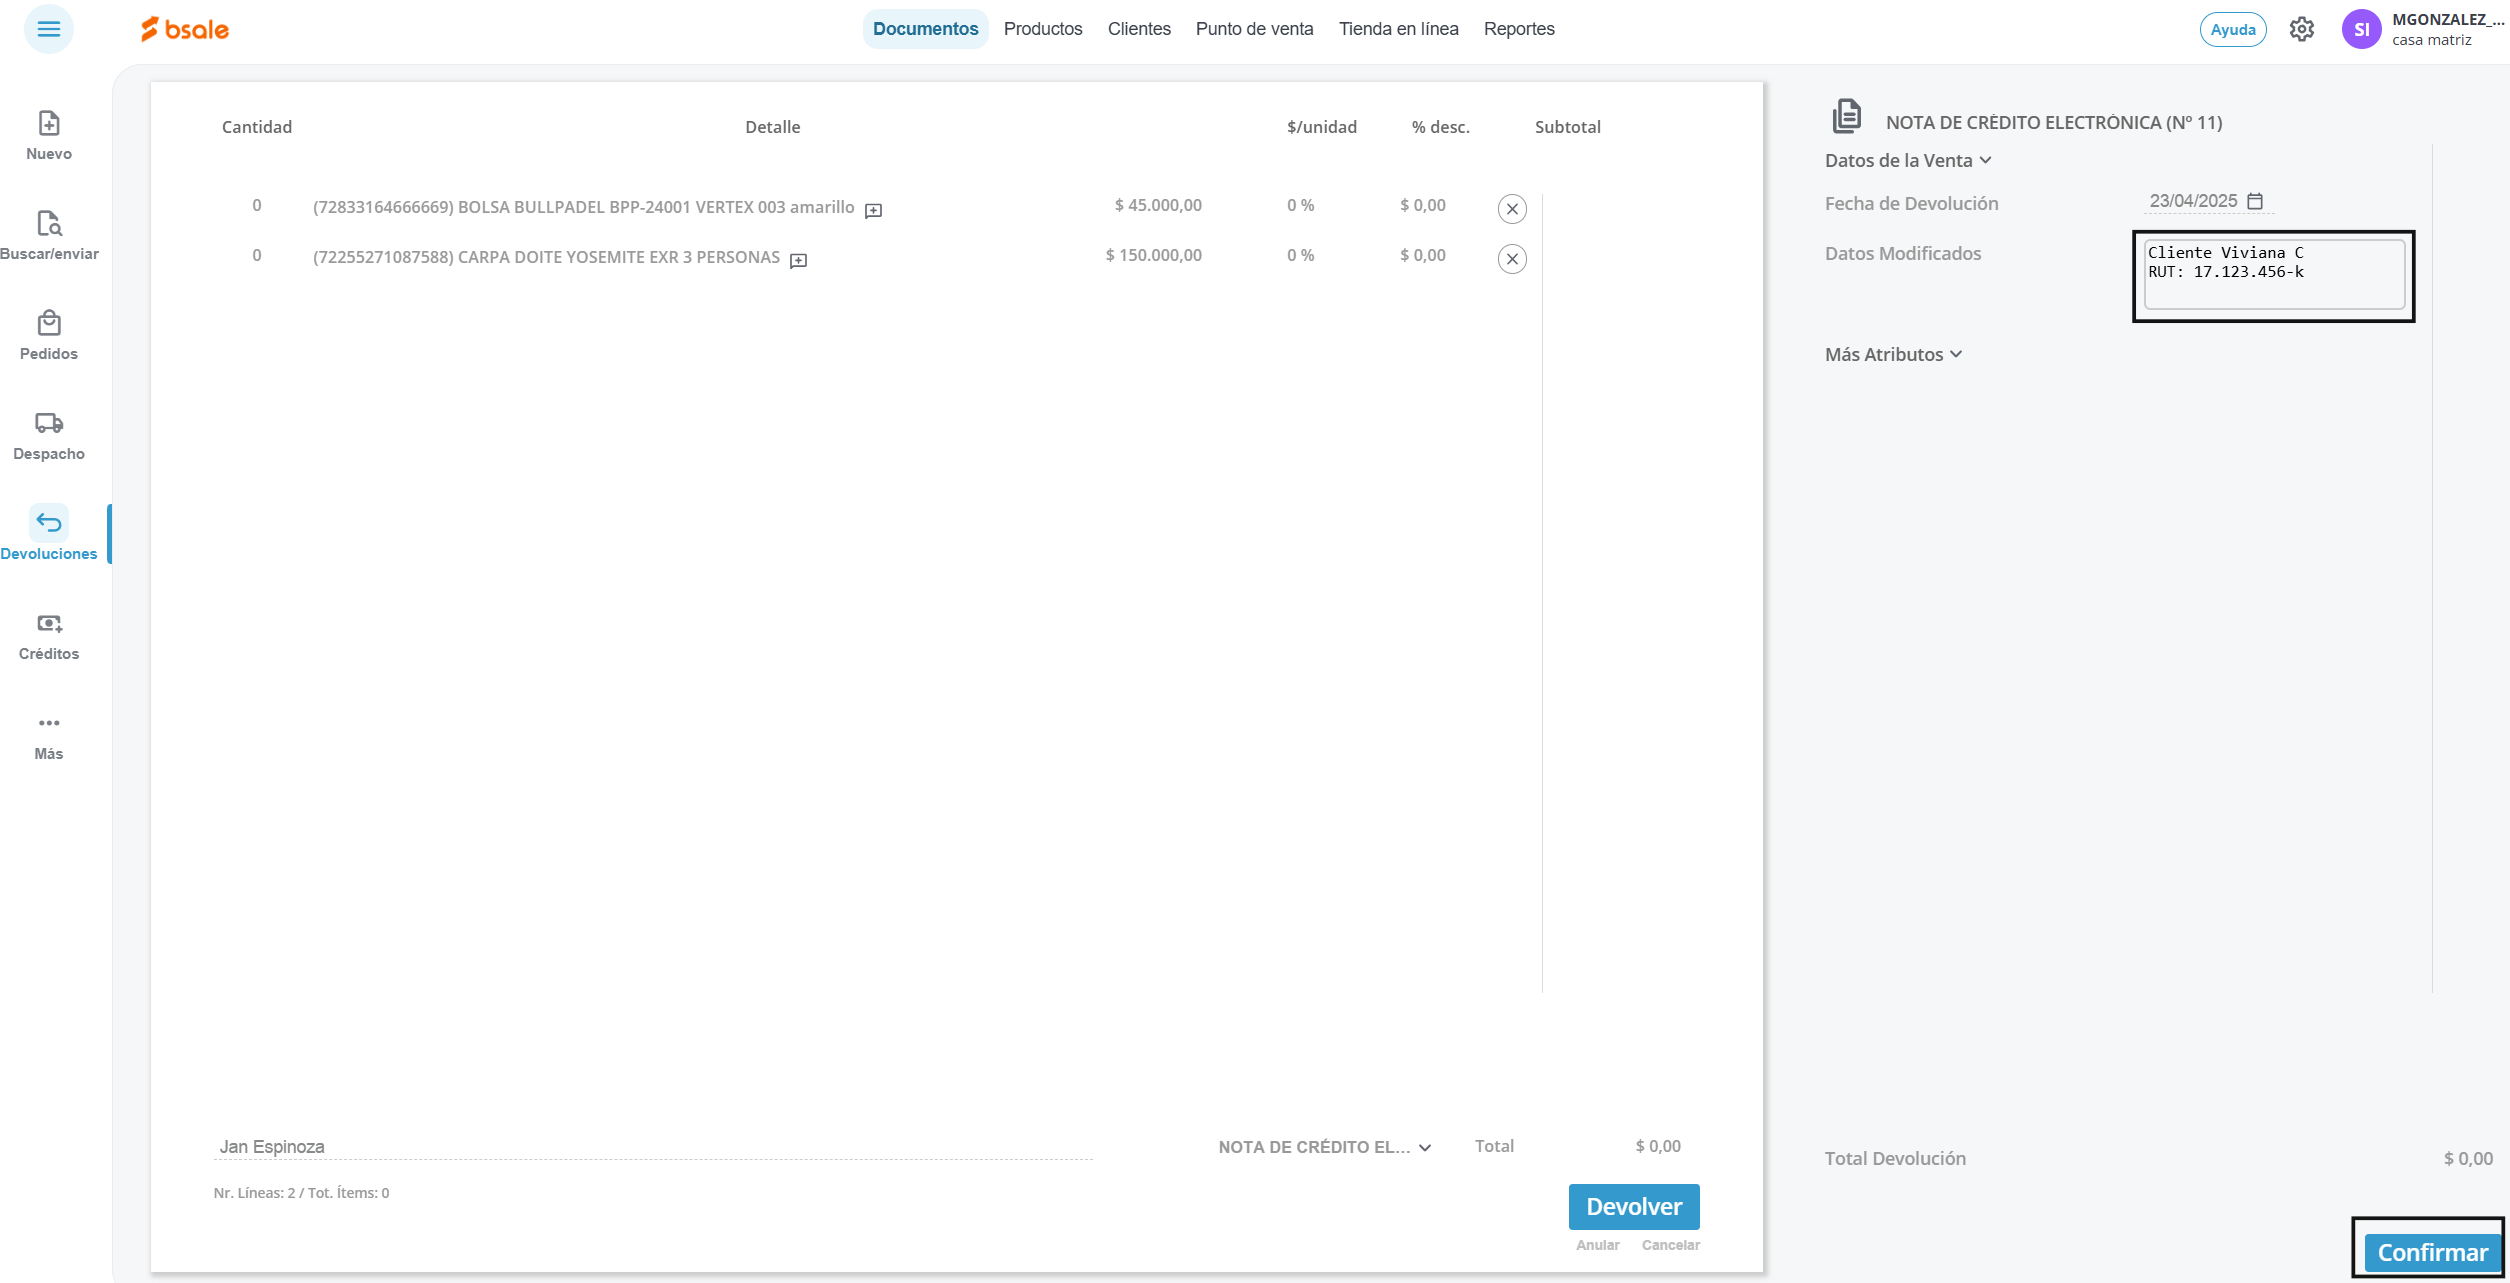Image resolution: width=2510 pixels, height=1283 pixels.
Task: Click the Nuevo document icon
Action: click(x=48, y=124)
